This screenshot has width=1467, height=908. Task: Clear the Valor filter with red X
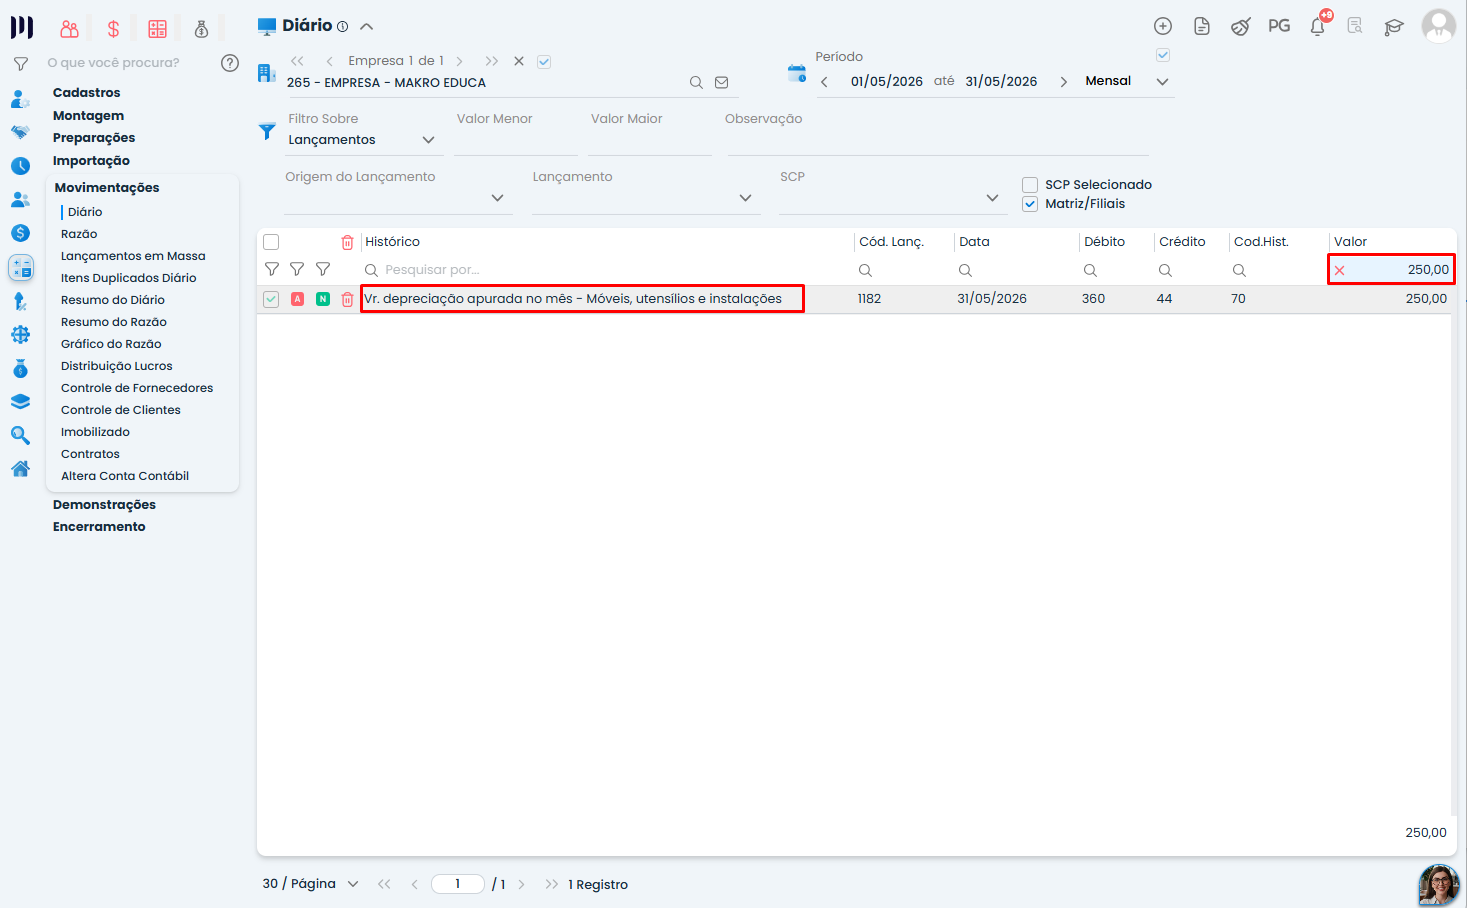tap(1339, 271)
